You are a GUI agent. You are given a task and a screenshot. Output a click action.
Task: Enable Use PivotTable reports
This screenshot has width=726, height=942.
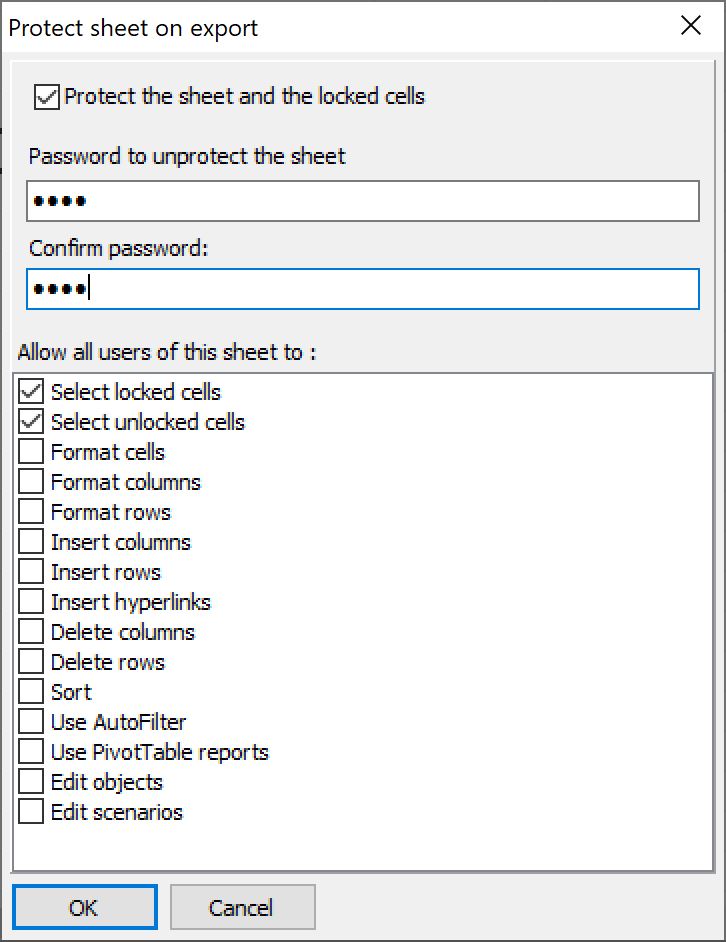[x=32, y=752]
